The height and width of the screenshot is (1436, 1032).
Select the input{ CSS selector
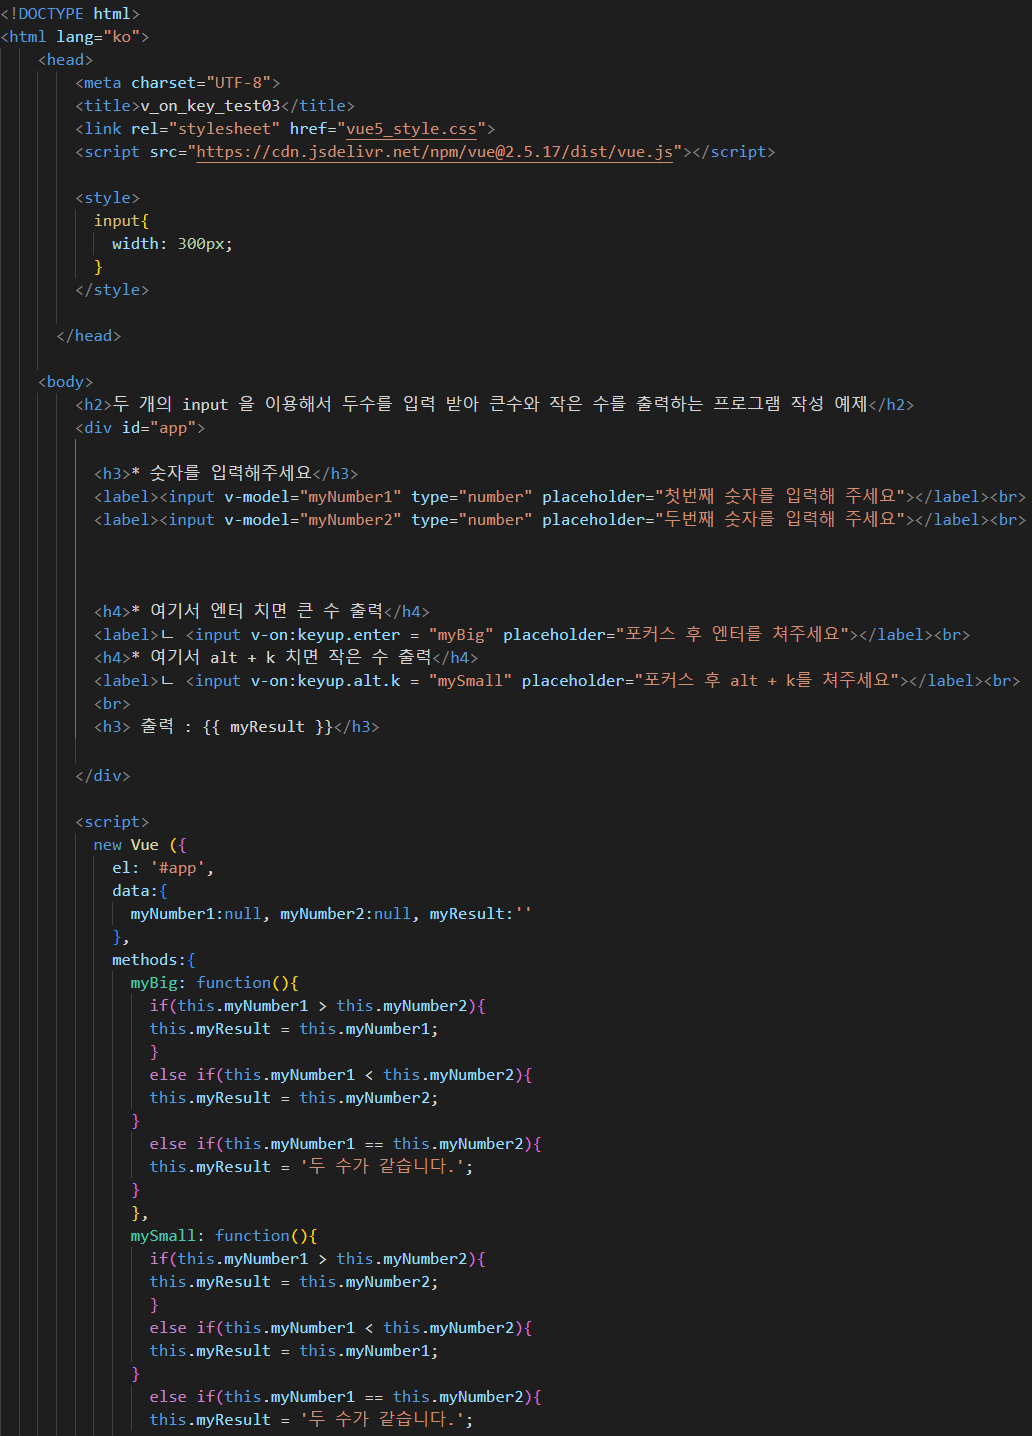click(x=121, y=221)
